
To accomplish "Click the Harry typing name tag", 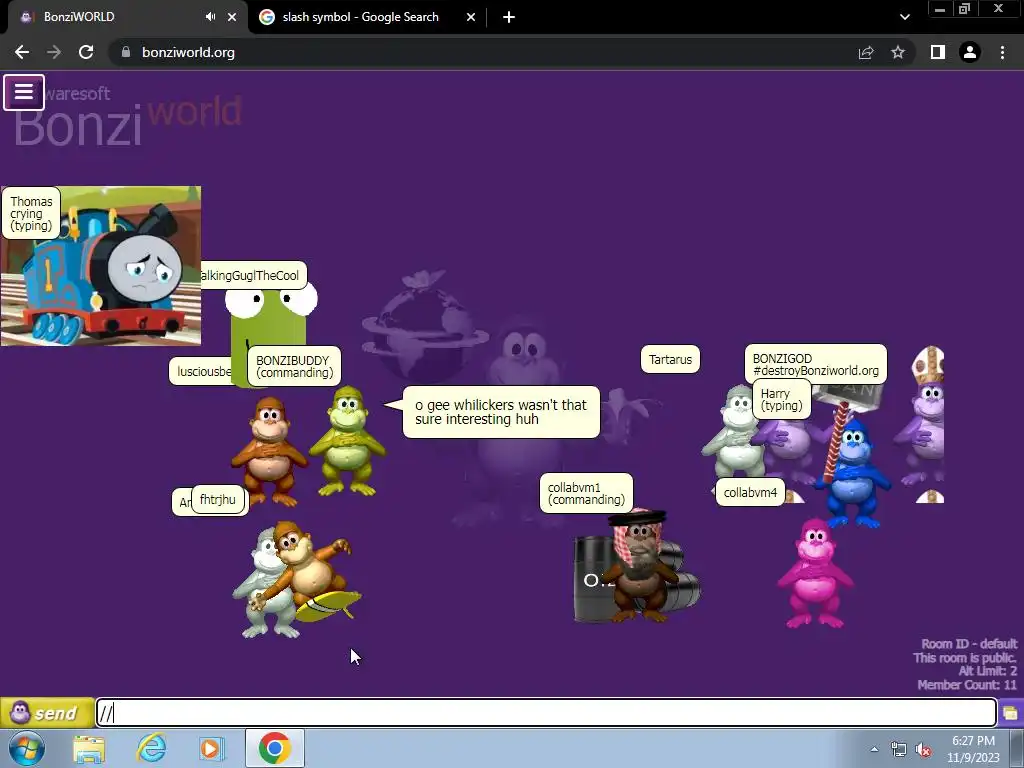I will pos(782,399).
